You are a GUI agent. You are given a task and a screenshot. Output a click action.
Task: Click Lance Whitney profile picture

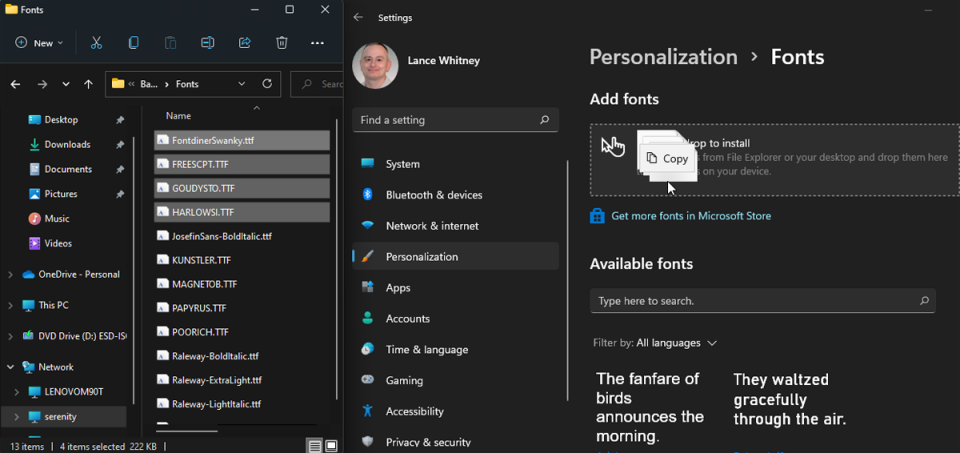(x=375, y=66)
